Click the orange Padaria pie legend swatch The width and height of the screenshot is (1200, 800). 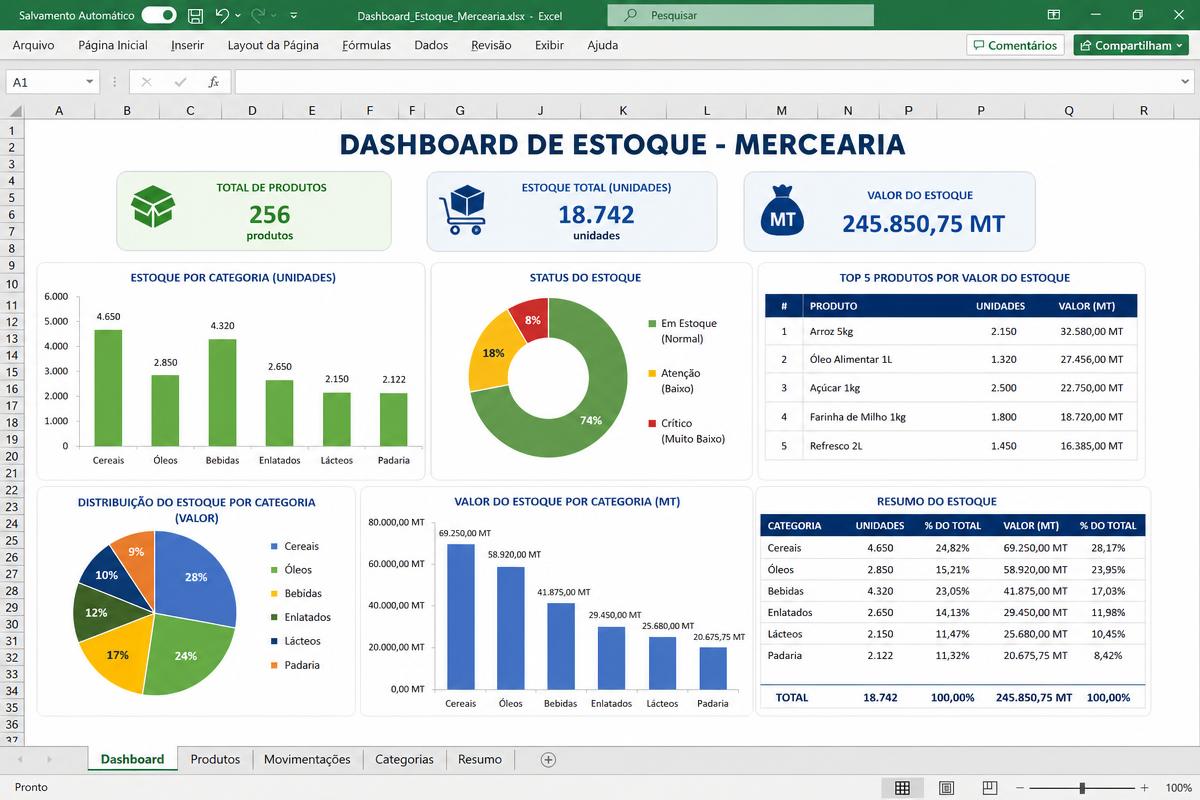(x=276, y=665)
